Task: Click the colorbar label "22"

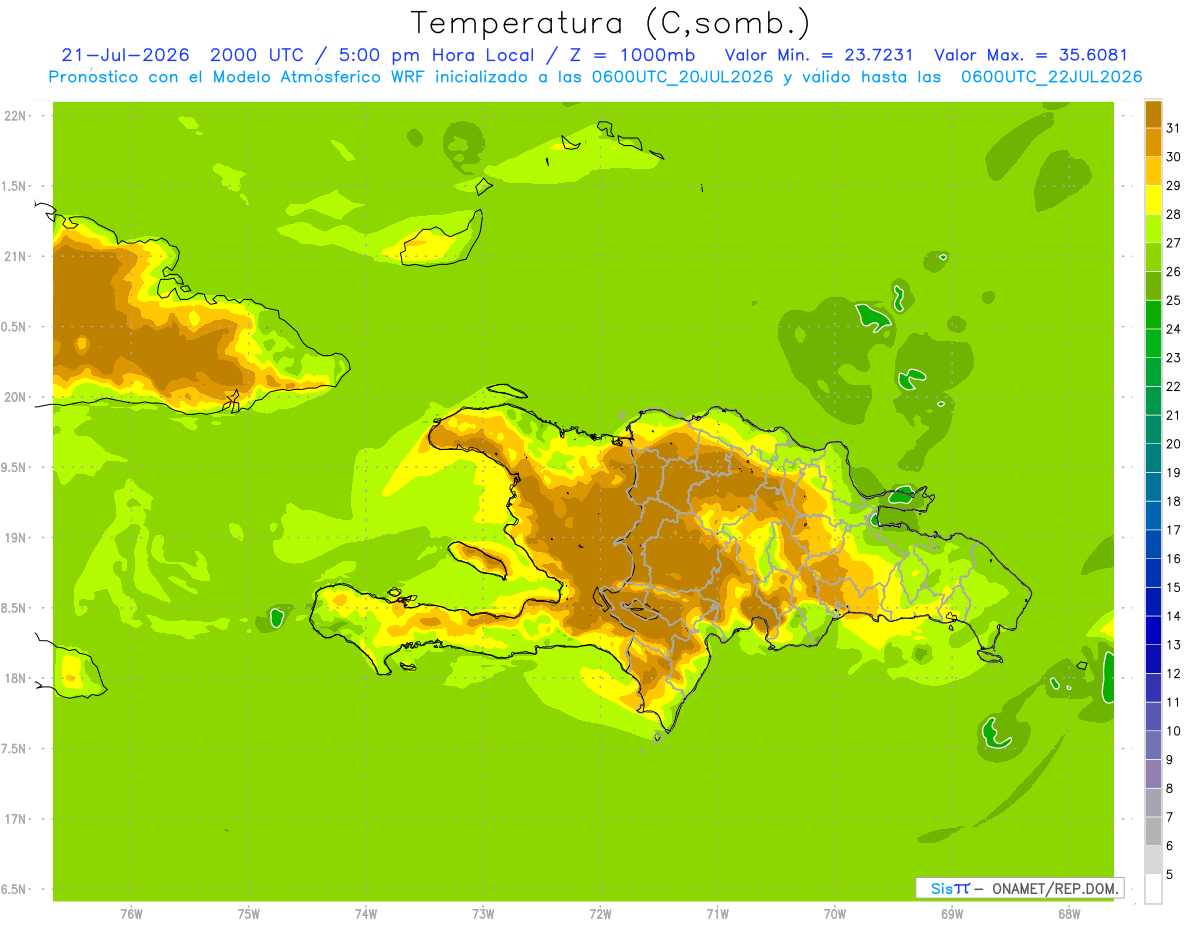Action: 1173,386
